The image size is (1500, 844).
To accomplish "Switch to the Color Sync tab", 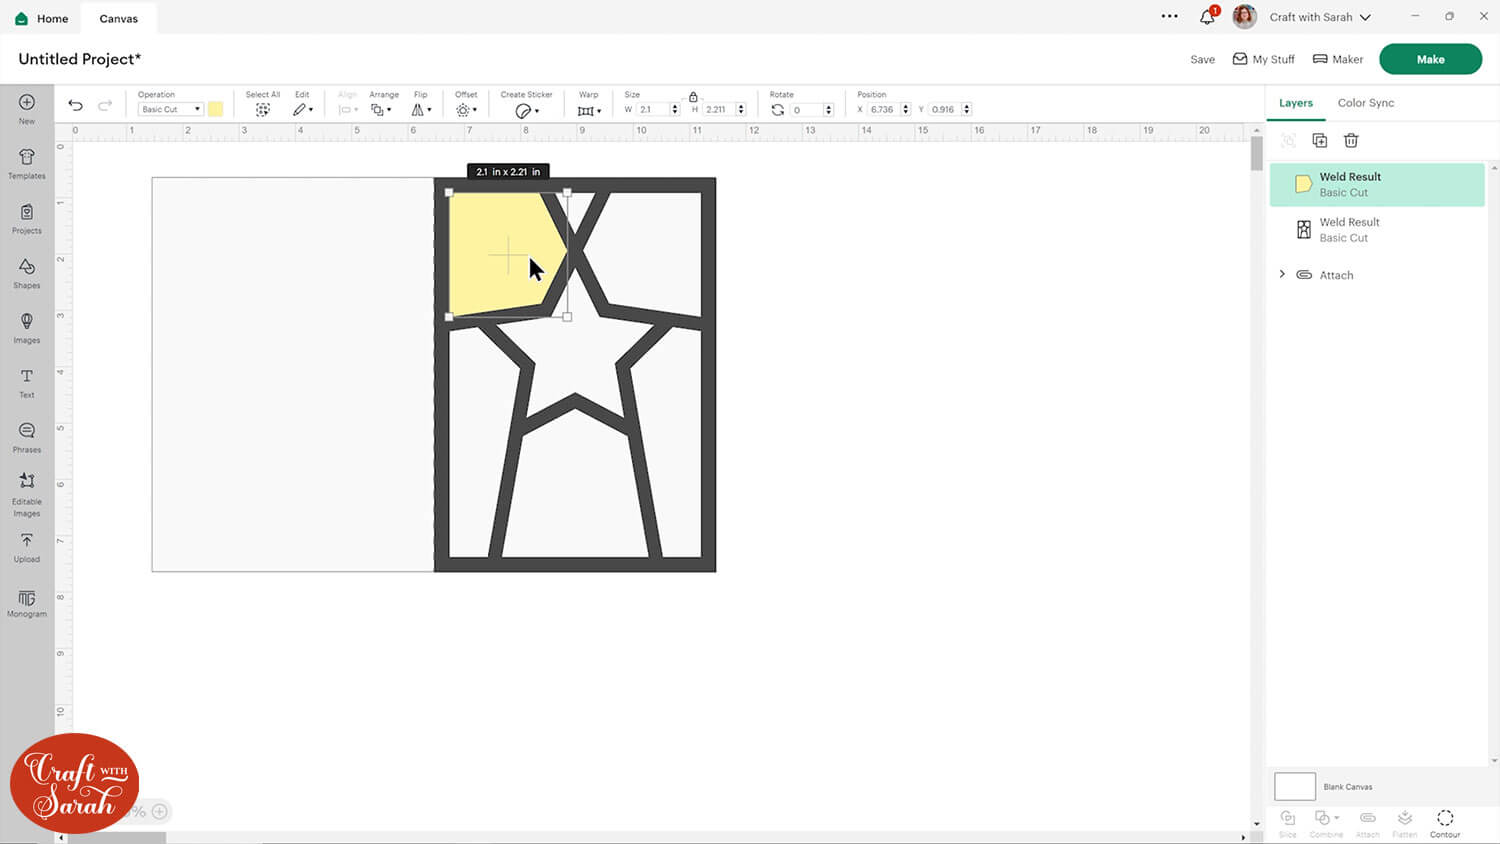I will click(1365, 103).
